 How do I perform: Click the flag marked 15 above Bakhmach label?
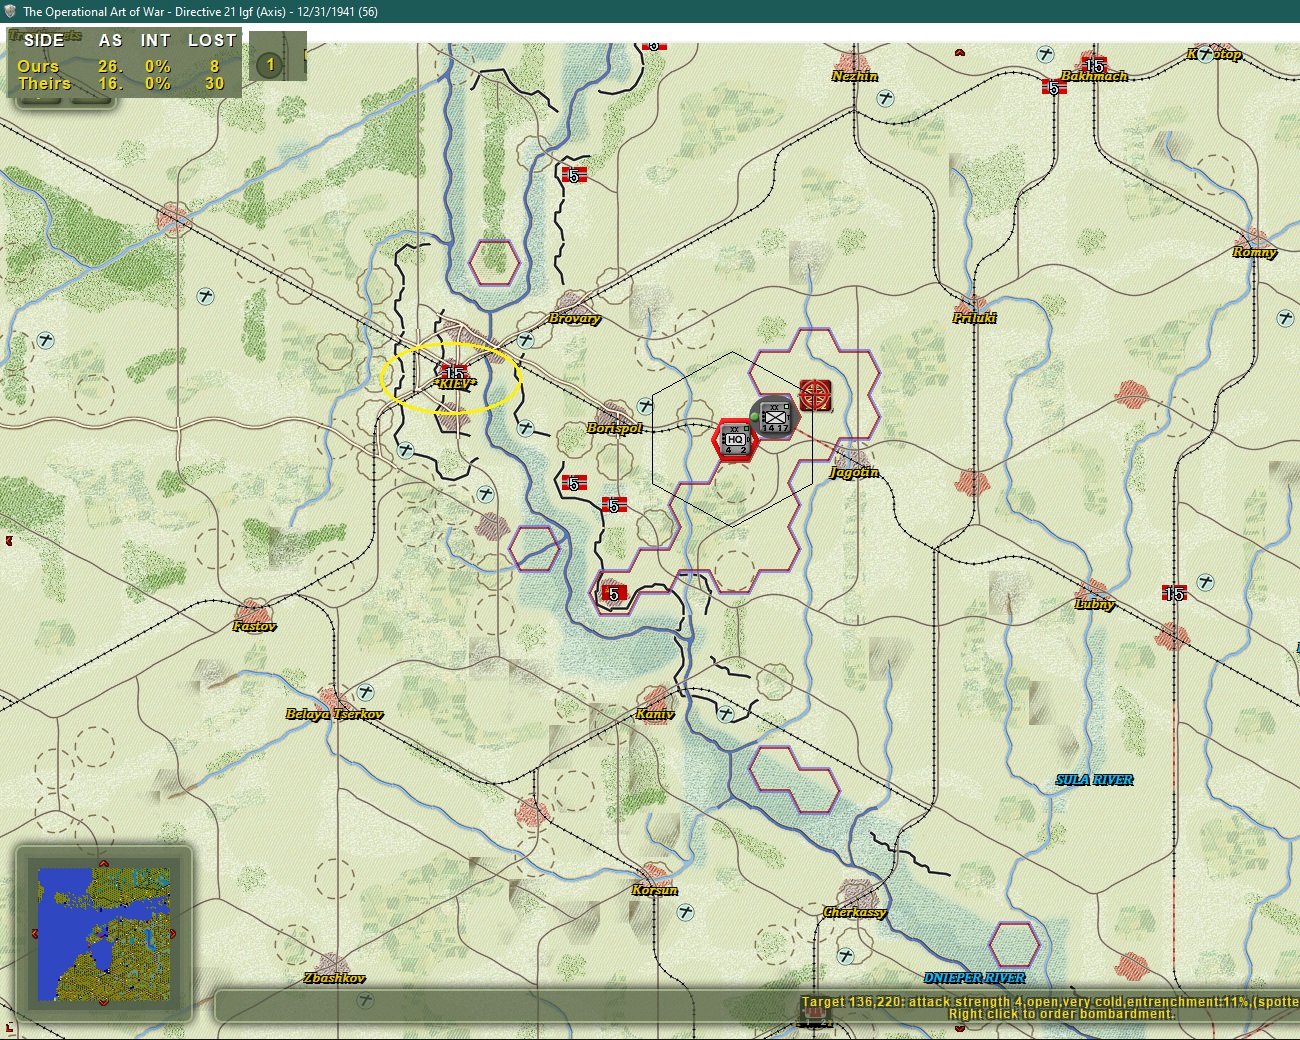pyautogui.click(x=1094, y=65)
